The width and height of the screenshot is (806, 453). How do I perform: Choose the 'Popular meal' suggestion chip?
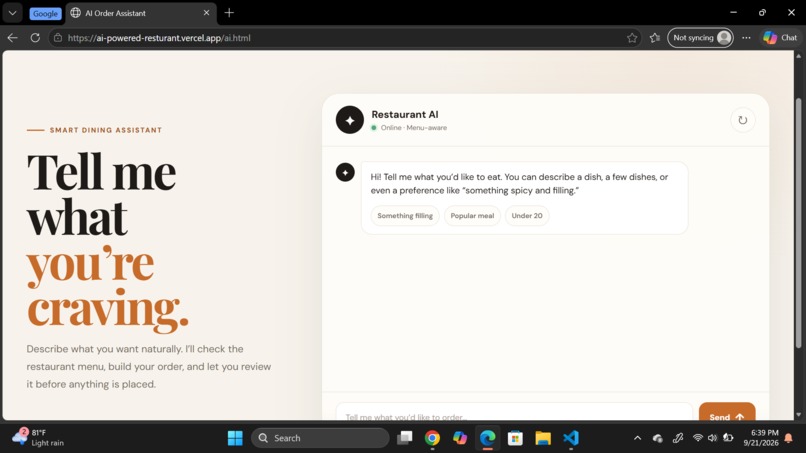pos(472,215)
